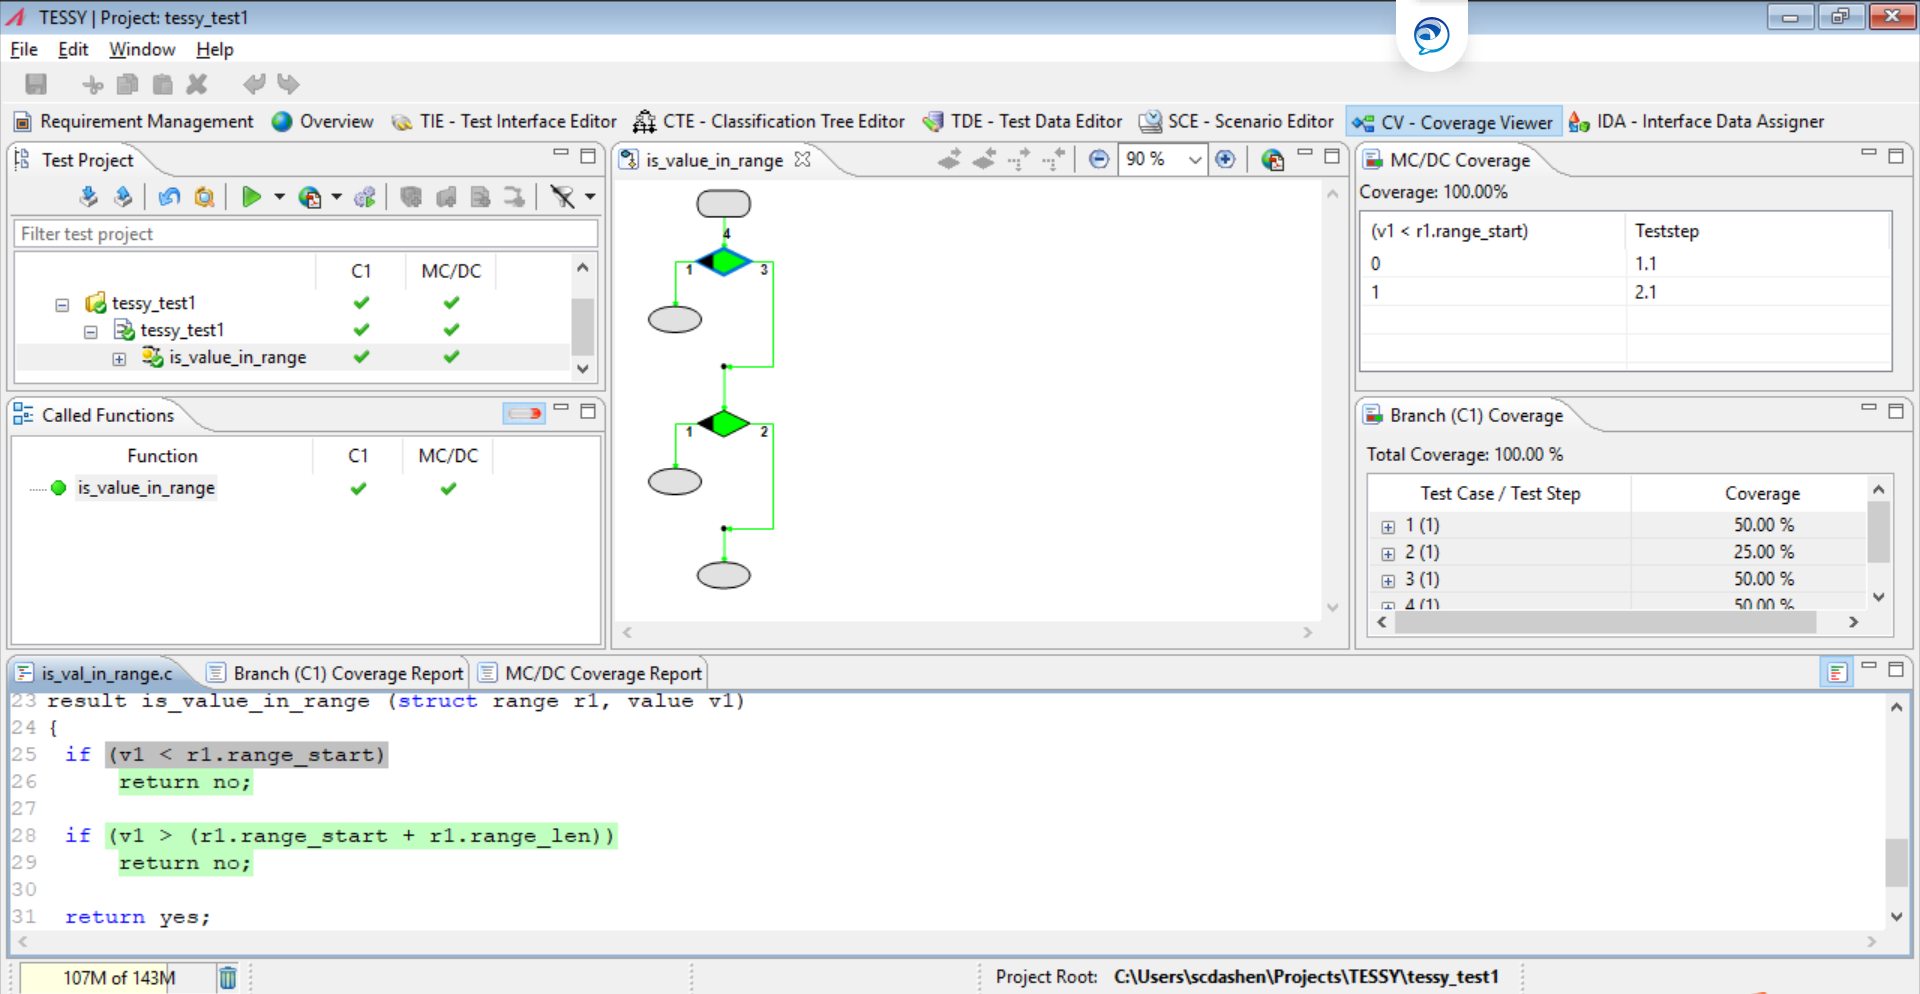Click the Filter test project input field
The width and height of the screenshot is (1920, 994).
point(306,233)
